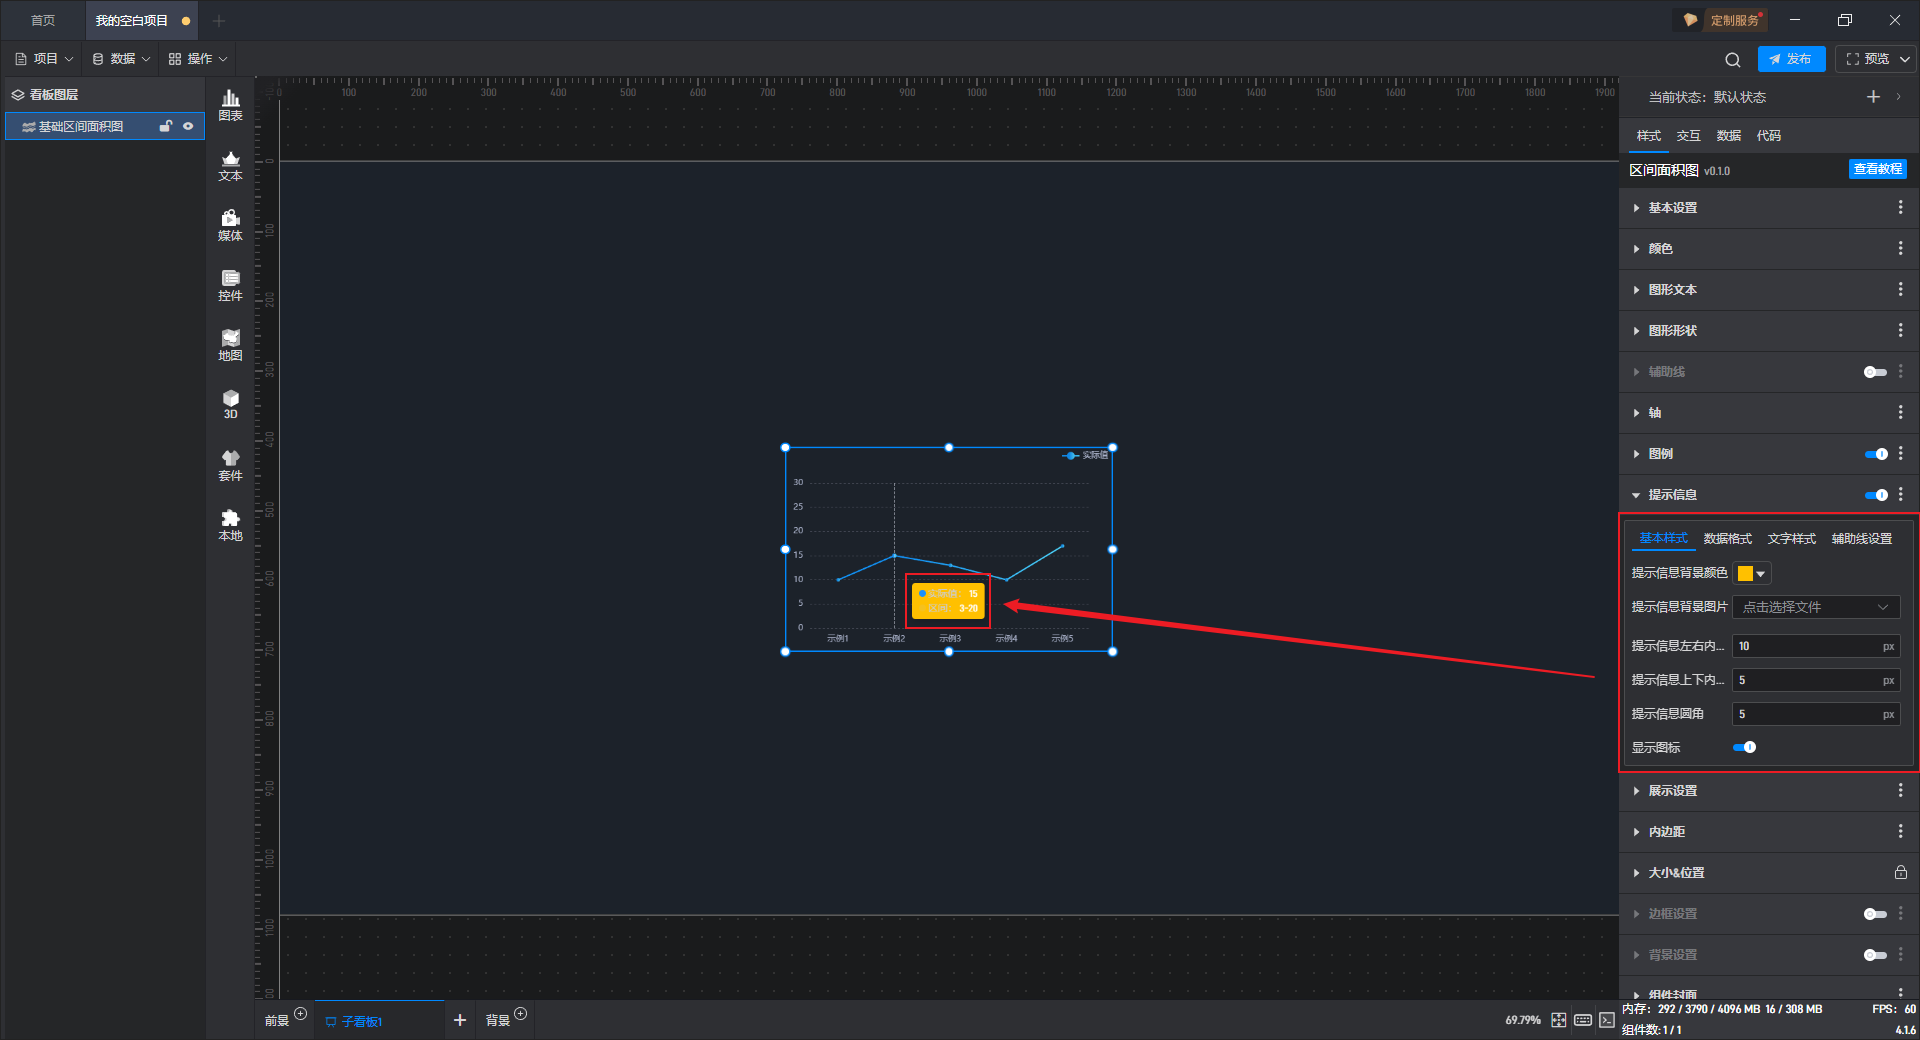Open the 3D components panel
This screenshot has height=1040, width=1920.
point(230,404)
